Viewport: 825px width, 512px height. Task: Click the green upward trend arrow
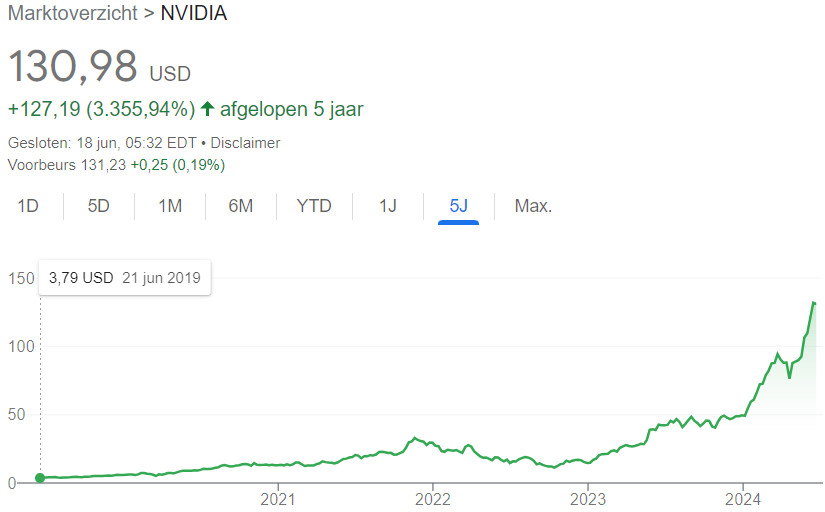tap(208, 109)
